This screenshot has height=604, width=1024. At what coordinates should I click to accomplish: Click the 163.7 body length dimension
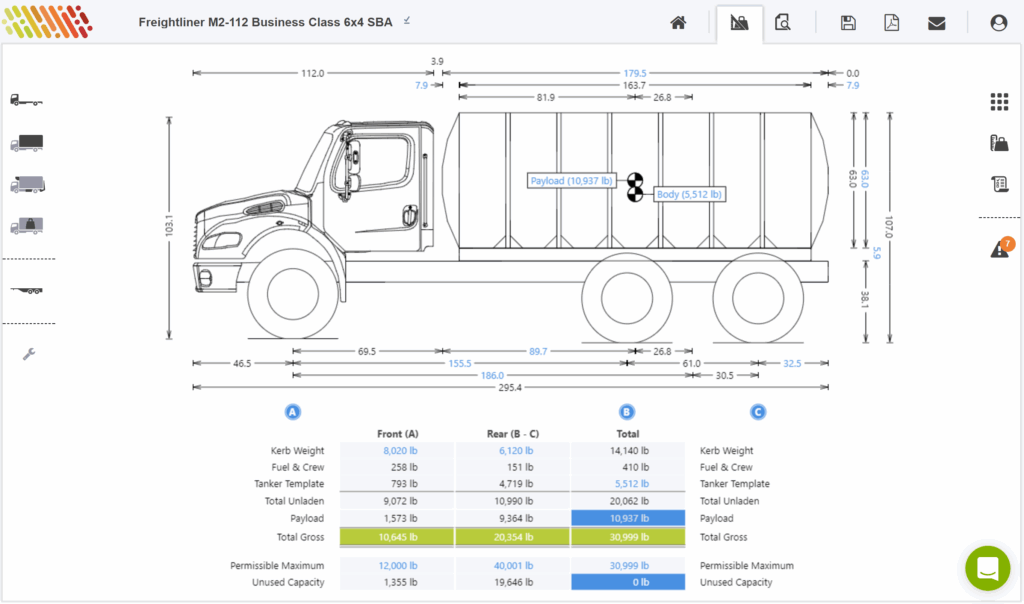click(x=633, y=86)
